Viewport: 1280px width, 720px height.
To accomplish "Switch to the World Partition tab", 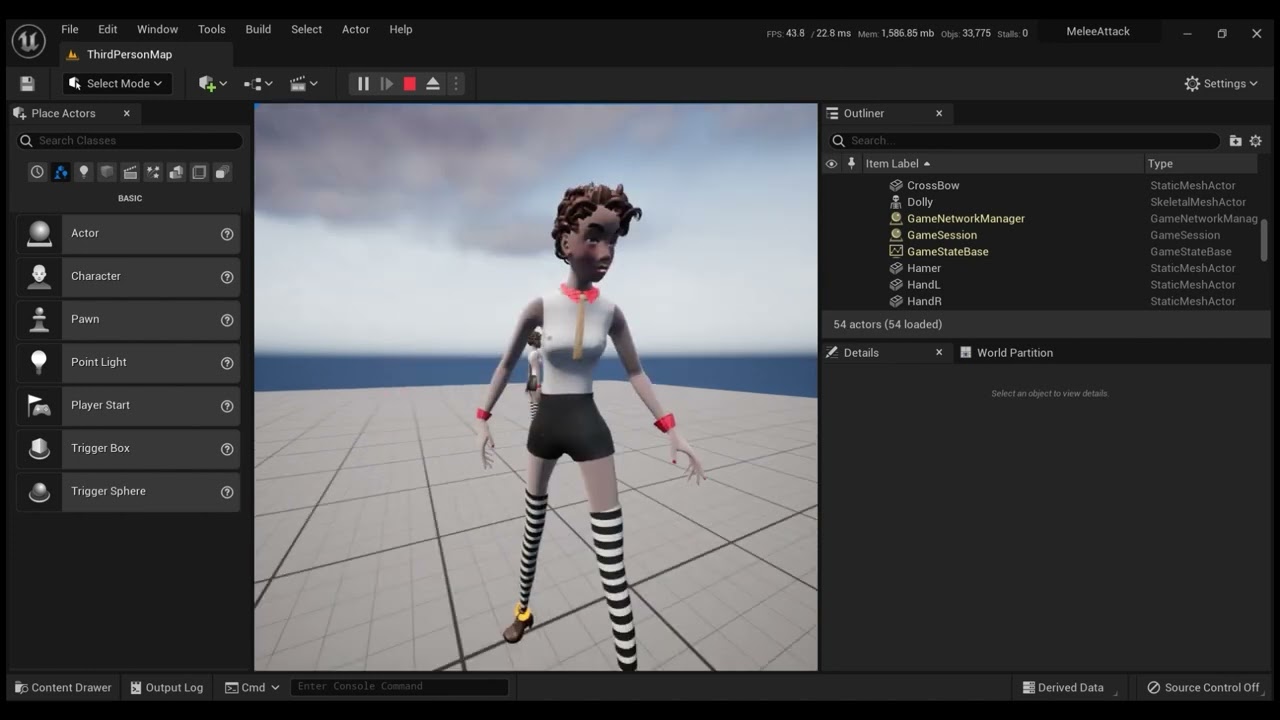I will pos(1006,353).
